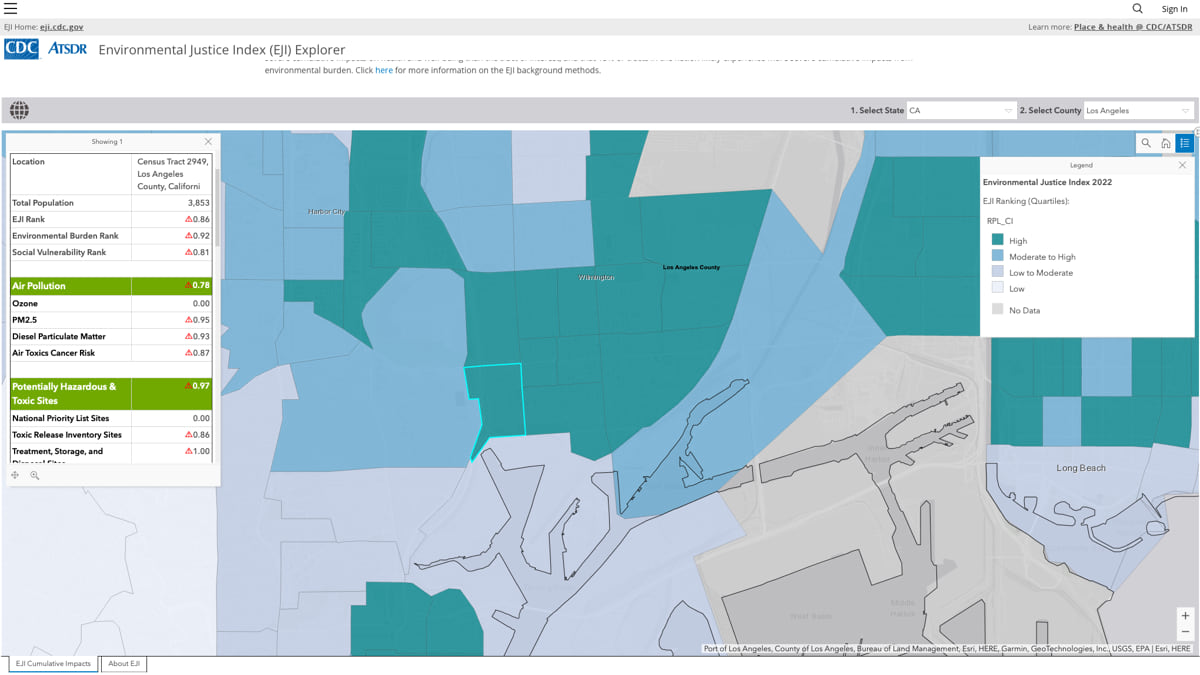Click warning icon beside Diesel 0.93
The image size is (1200, 675).
(x=188, y=337)
